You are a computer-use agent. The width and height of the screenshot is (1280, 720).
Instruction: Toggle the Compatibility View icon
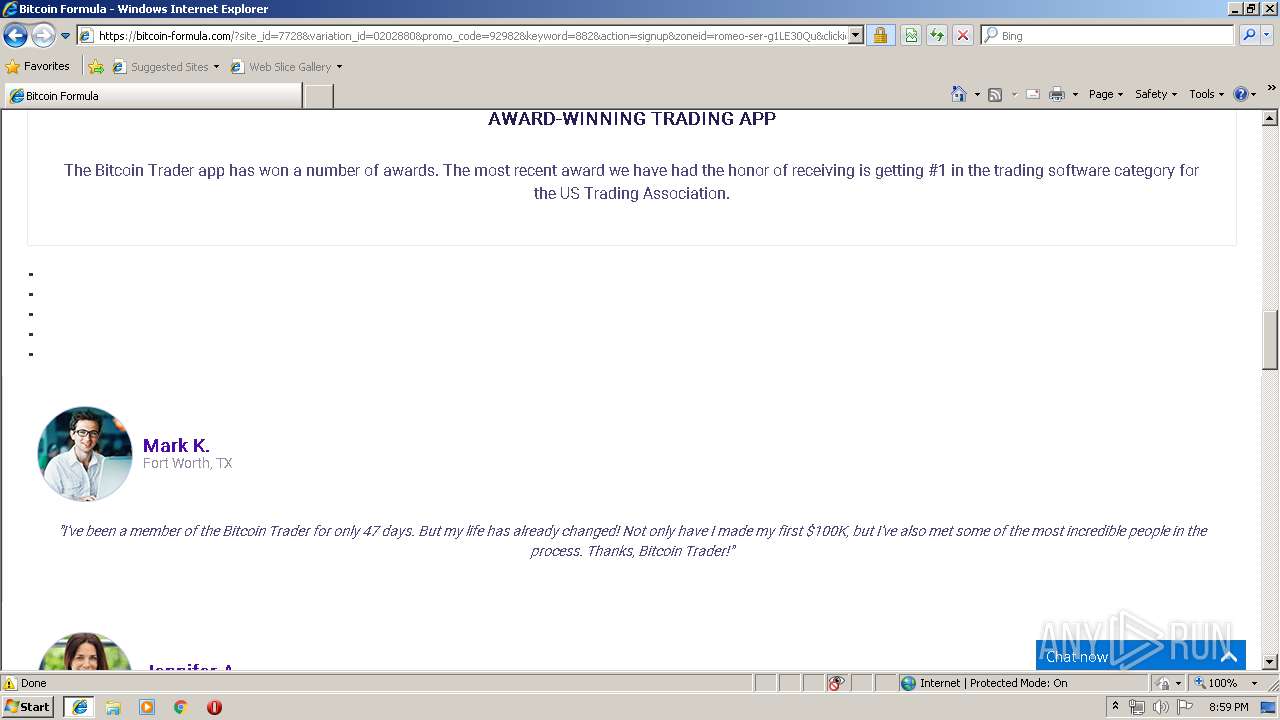point(911,36)
